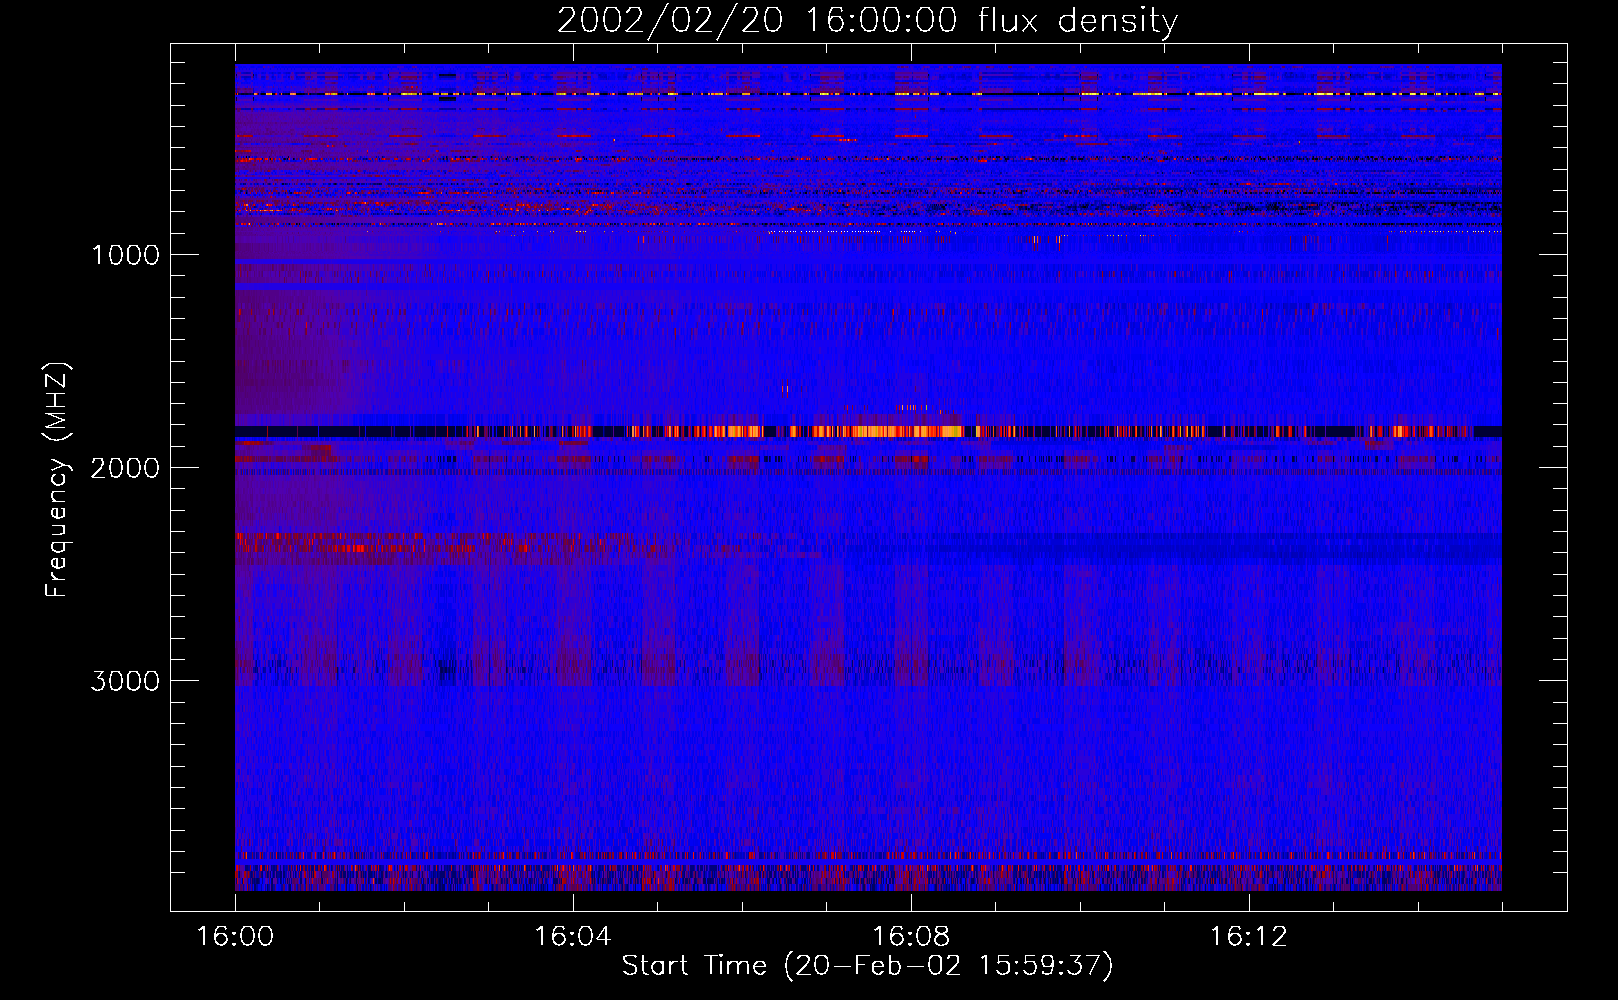
Task: Click the '3000' frequency tick label
Action: (125, 681)
